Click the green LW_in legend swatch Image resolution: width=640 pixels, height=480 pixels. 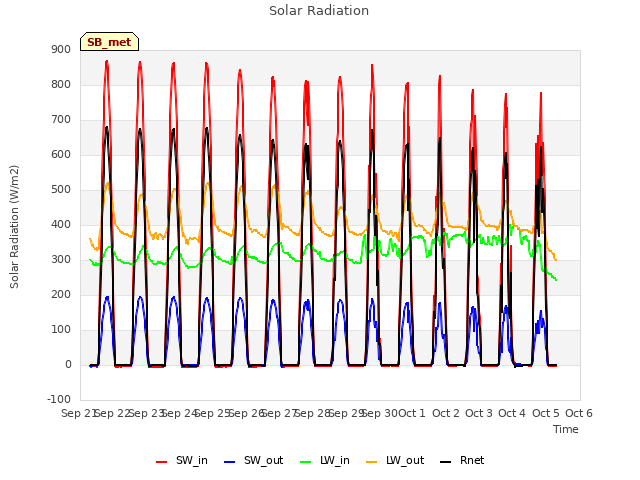(x=306, y=462)
